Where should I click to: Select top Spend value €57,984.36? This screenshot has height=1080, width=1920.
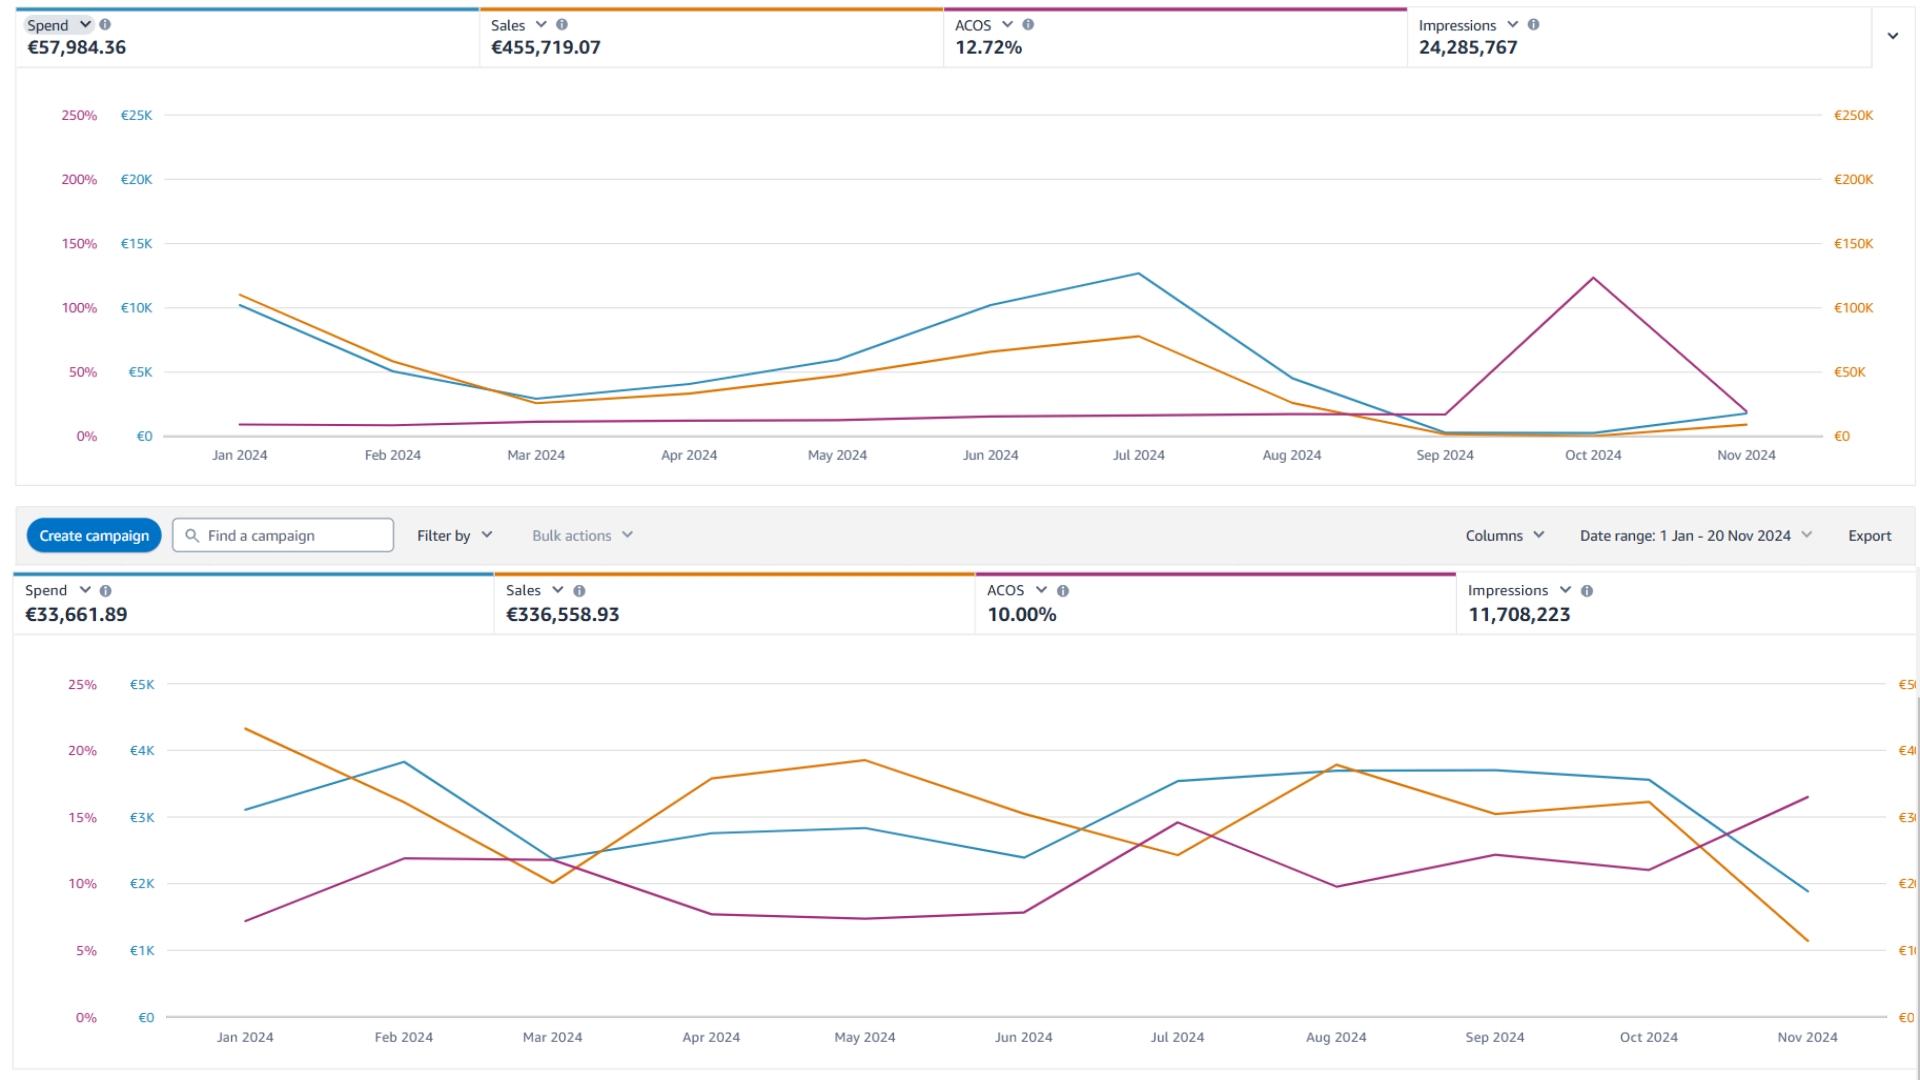[x=77, y=48]
